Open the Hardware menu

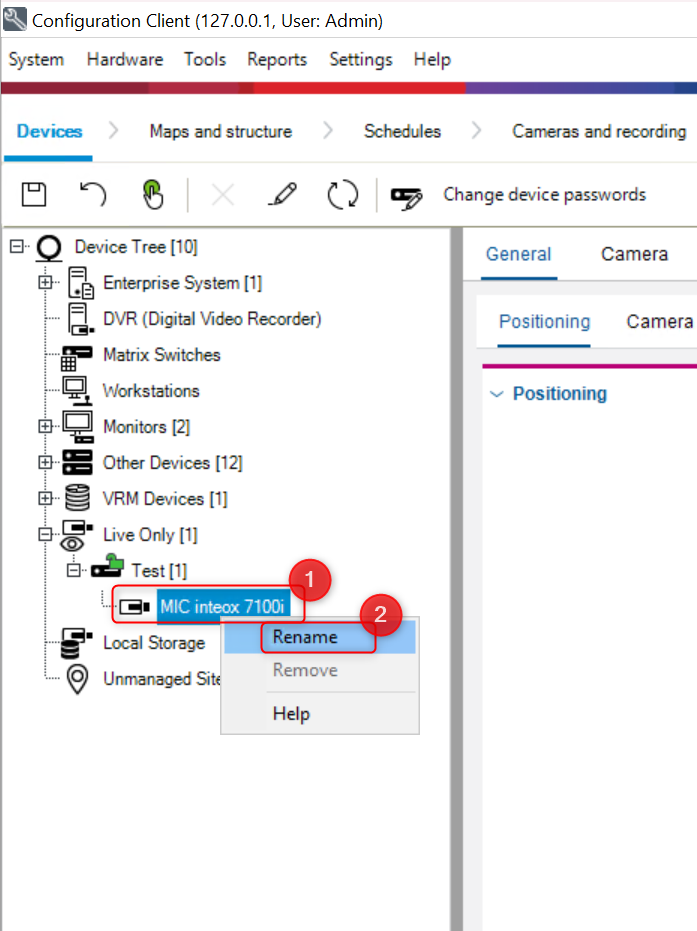pyautogui.click(x=124, y=60)
